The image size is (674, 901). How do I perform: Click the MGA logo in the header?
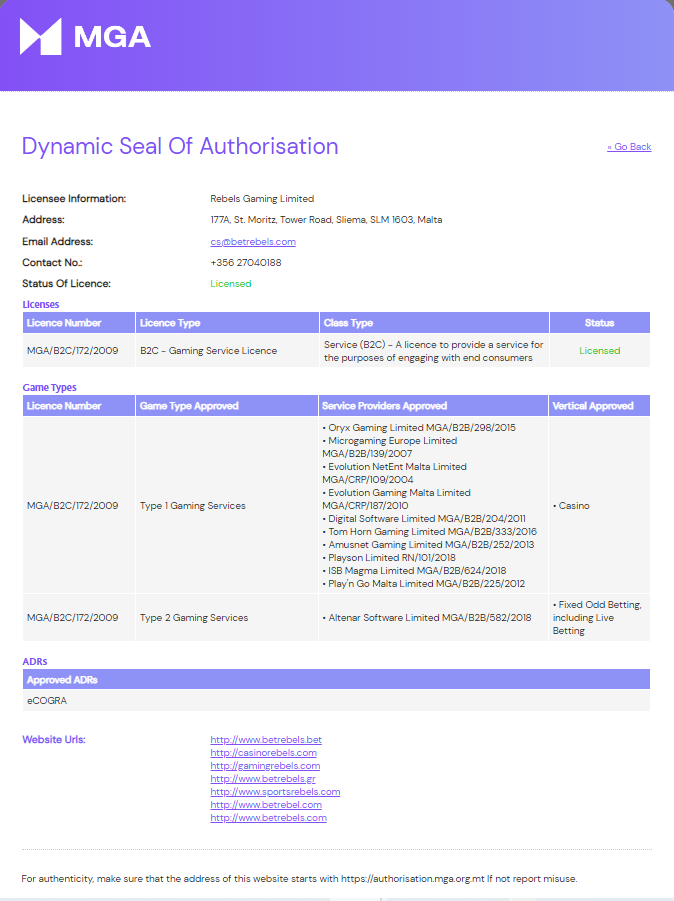85,37
